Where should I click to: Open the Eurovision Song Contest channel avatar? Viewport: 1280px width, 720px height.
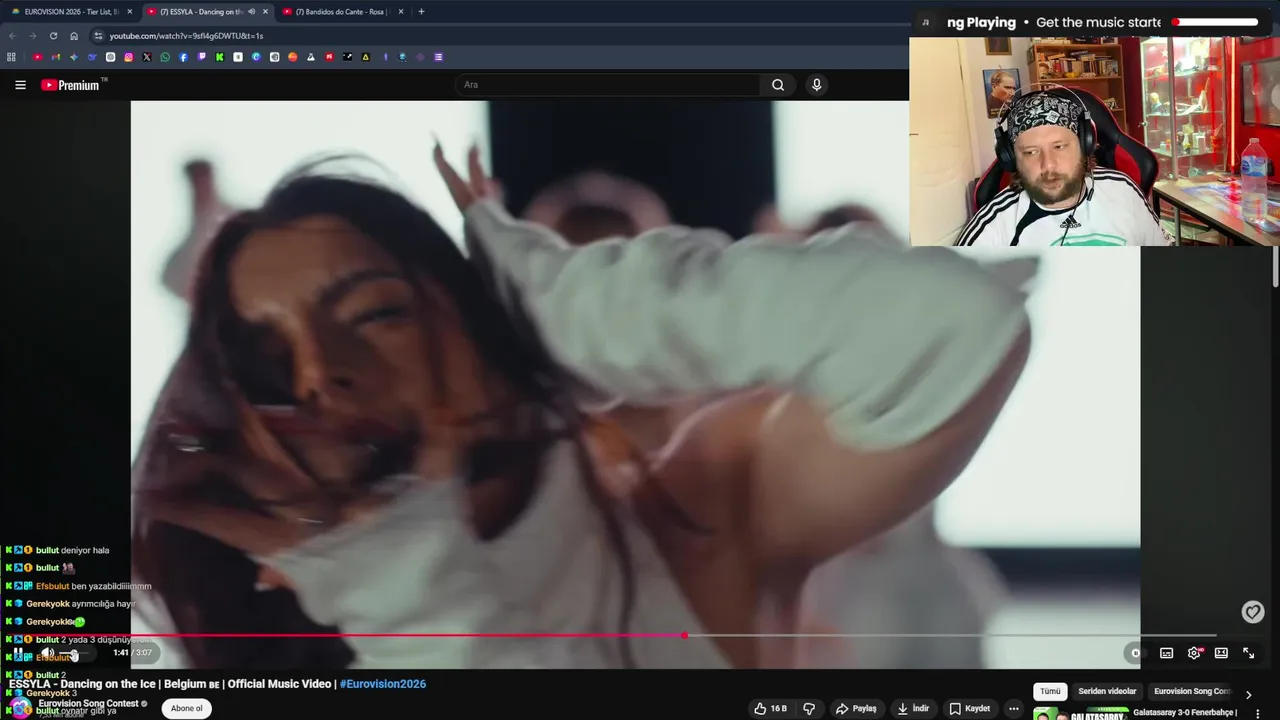[x=21, y=707]
